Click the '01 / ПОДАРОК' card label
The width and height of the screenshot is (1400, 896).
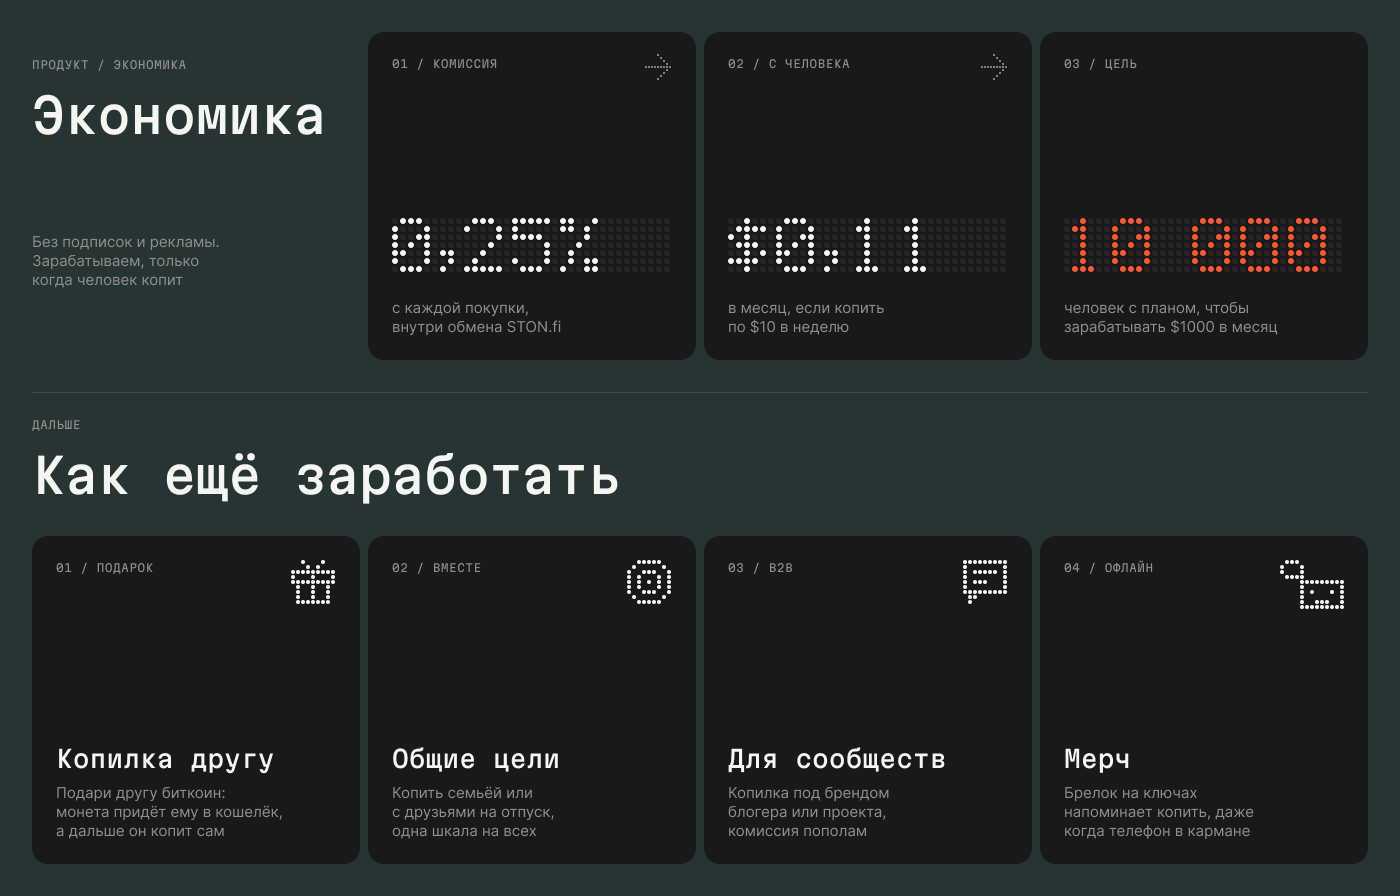tap(105, 568)
